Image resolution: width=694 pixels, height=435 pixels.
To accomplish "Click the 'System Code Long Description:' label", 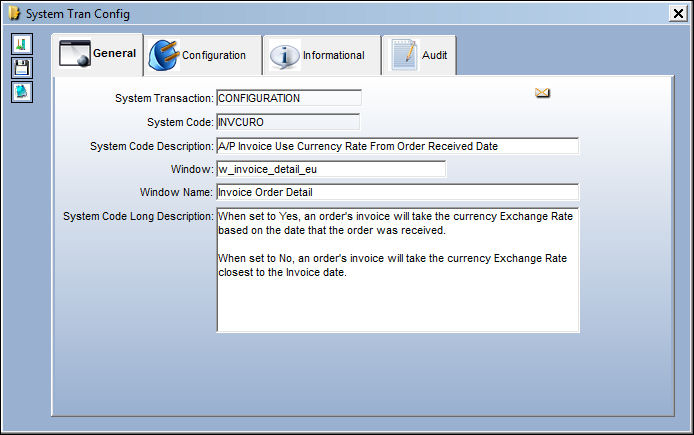I will click(x=138, y=216).
